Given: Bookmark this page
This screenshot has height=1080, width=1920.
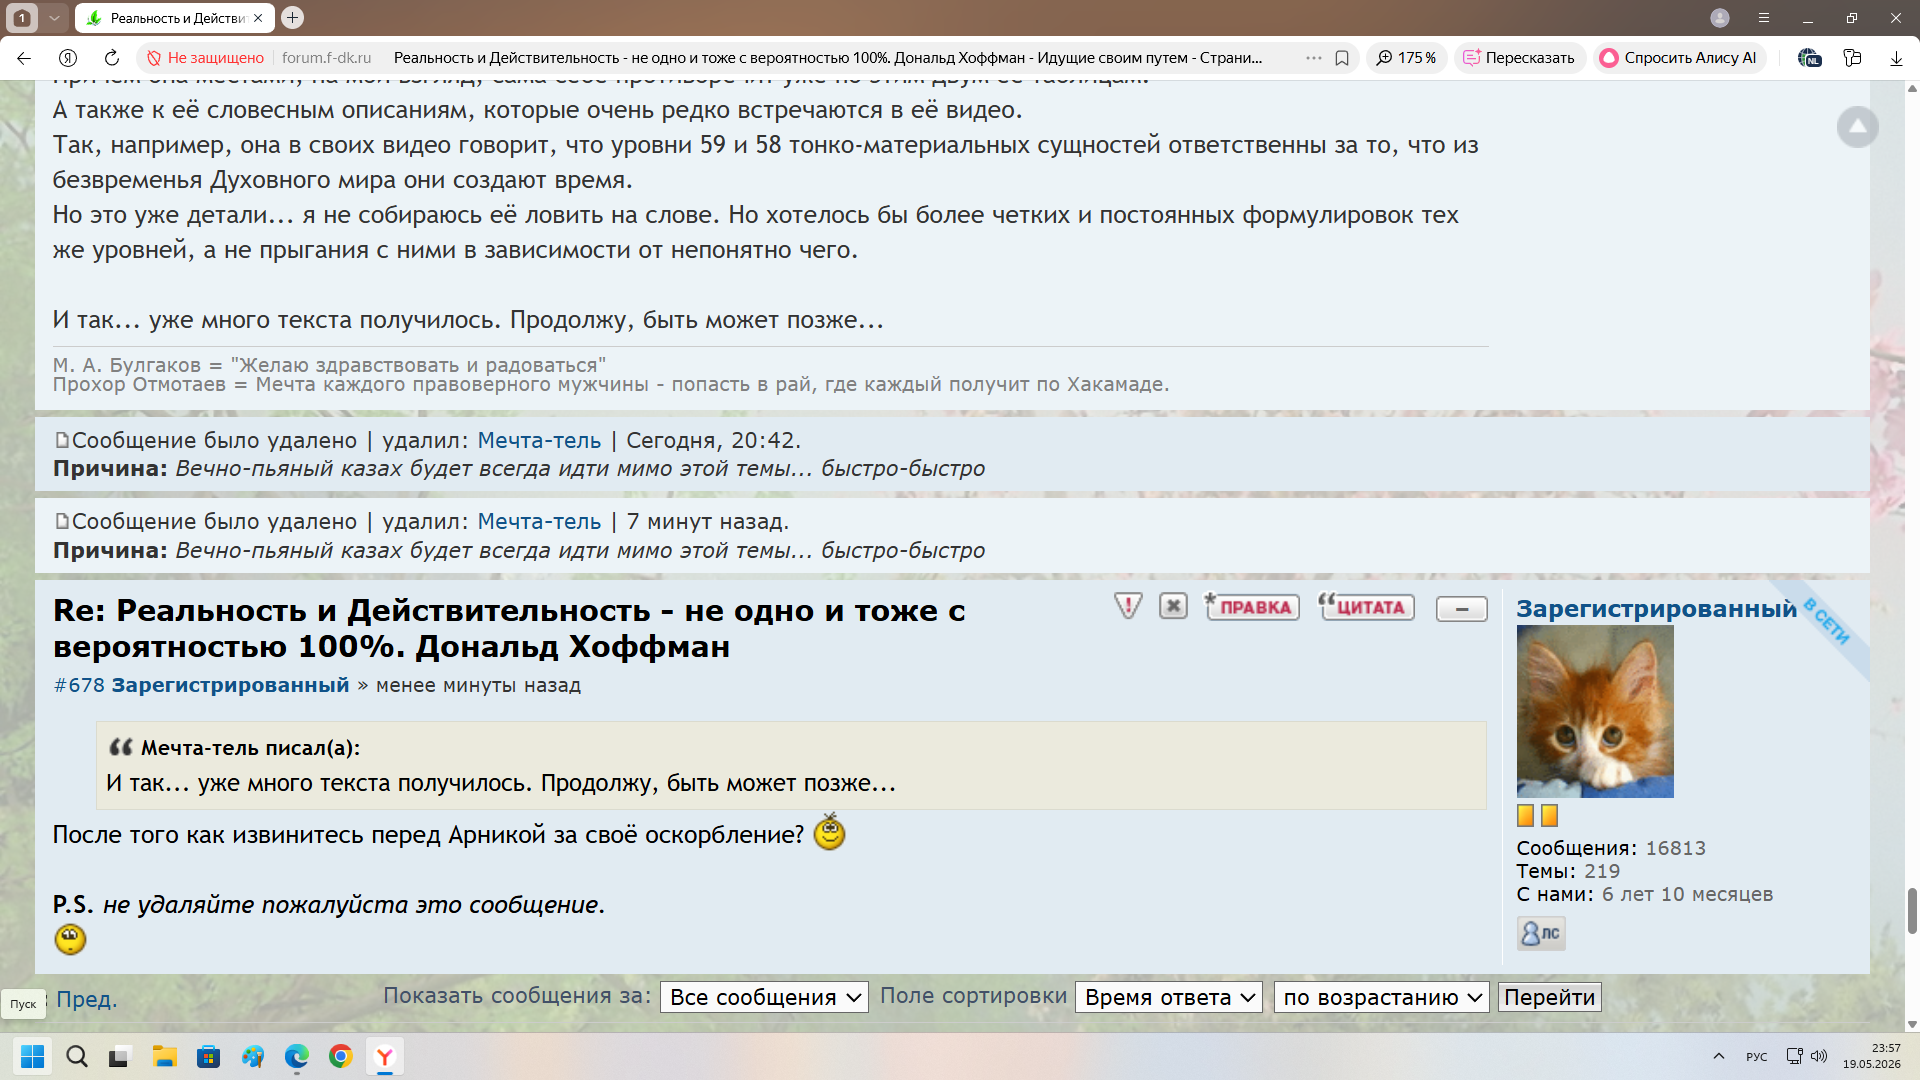Looking at the screenshot, I should coord(1342,58).
